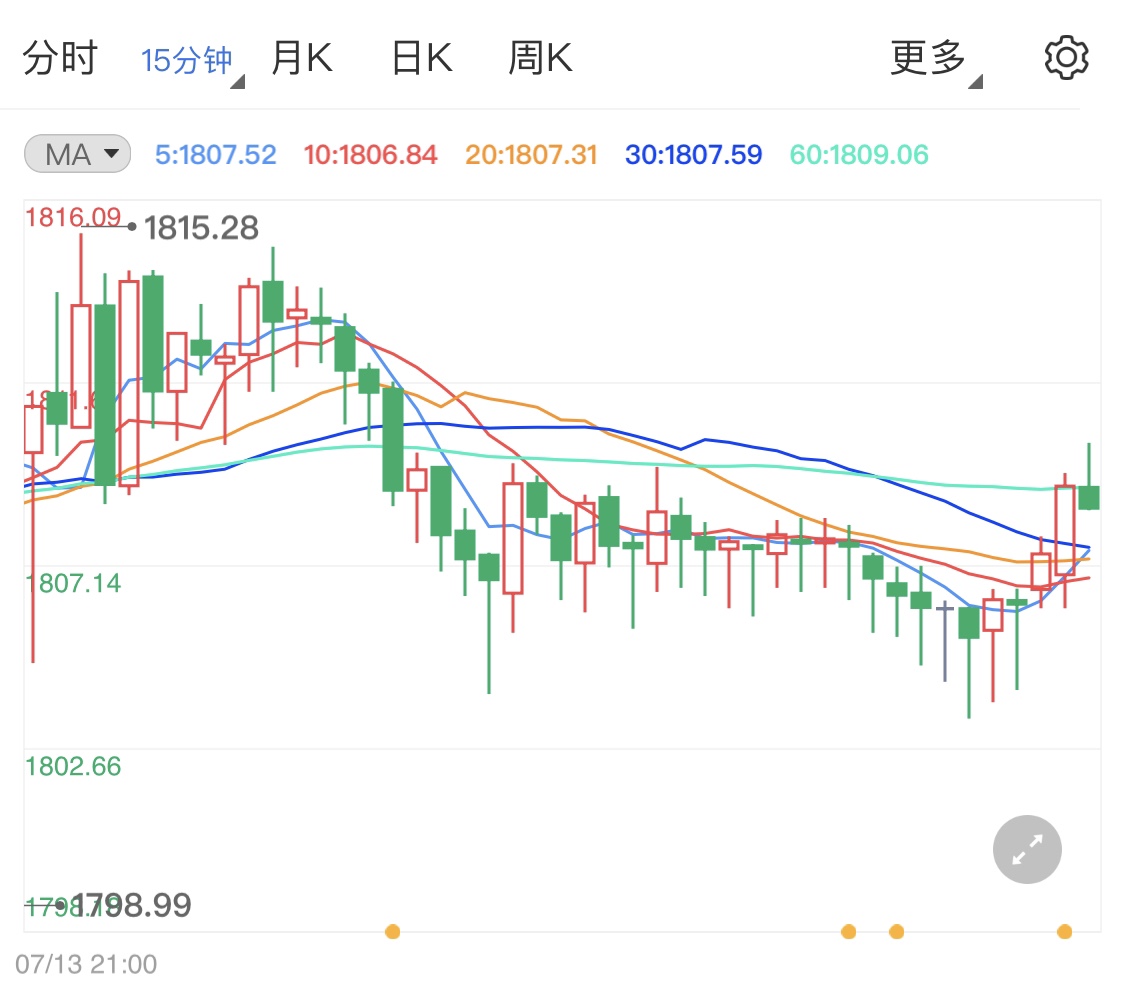Click the 1816.09 axis price label
This screenshot has height=987, width=1125.
(x=73, y=217)
